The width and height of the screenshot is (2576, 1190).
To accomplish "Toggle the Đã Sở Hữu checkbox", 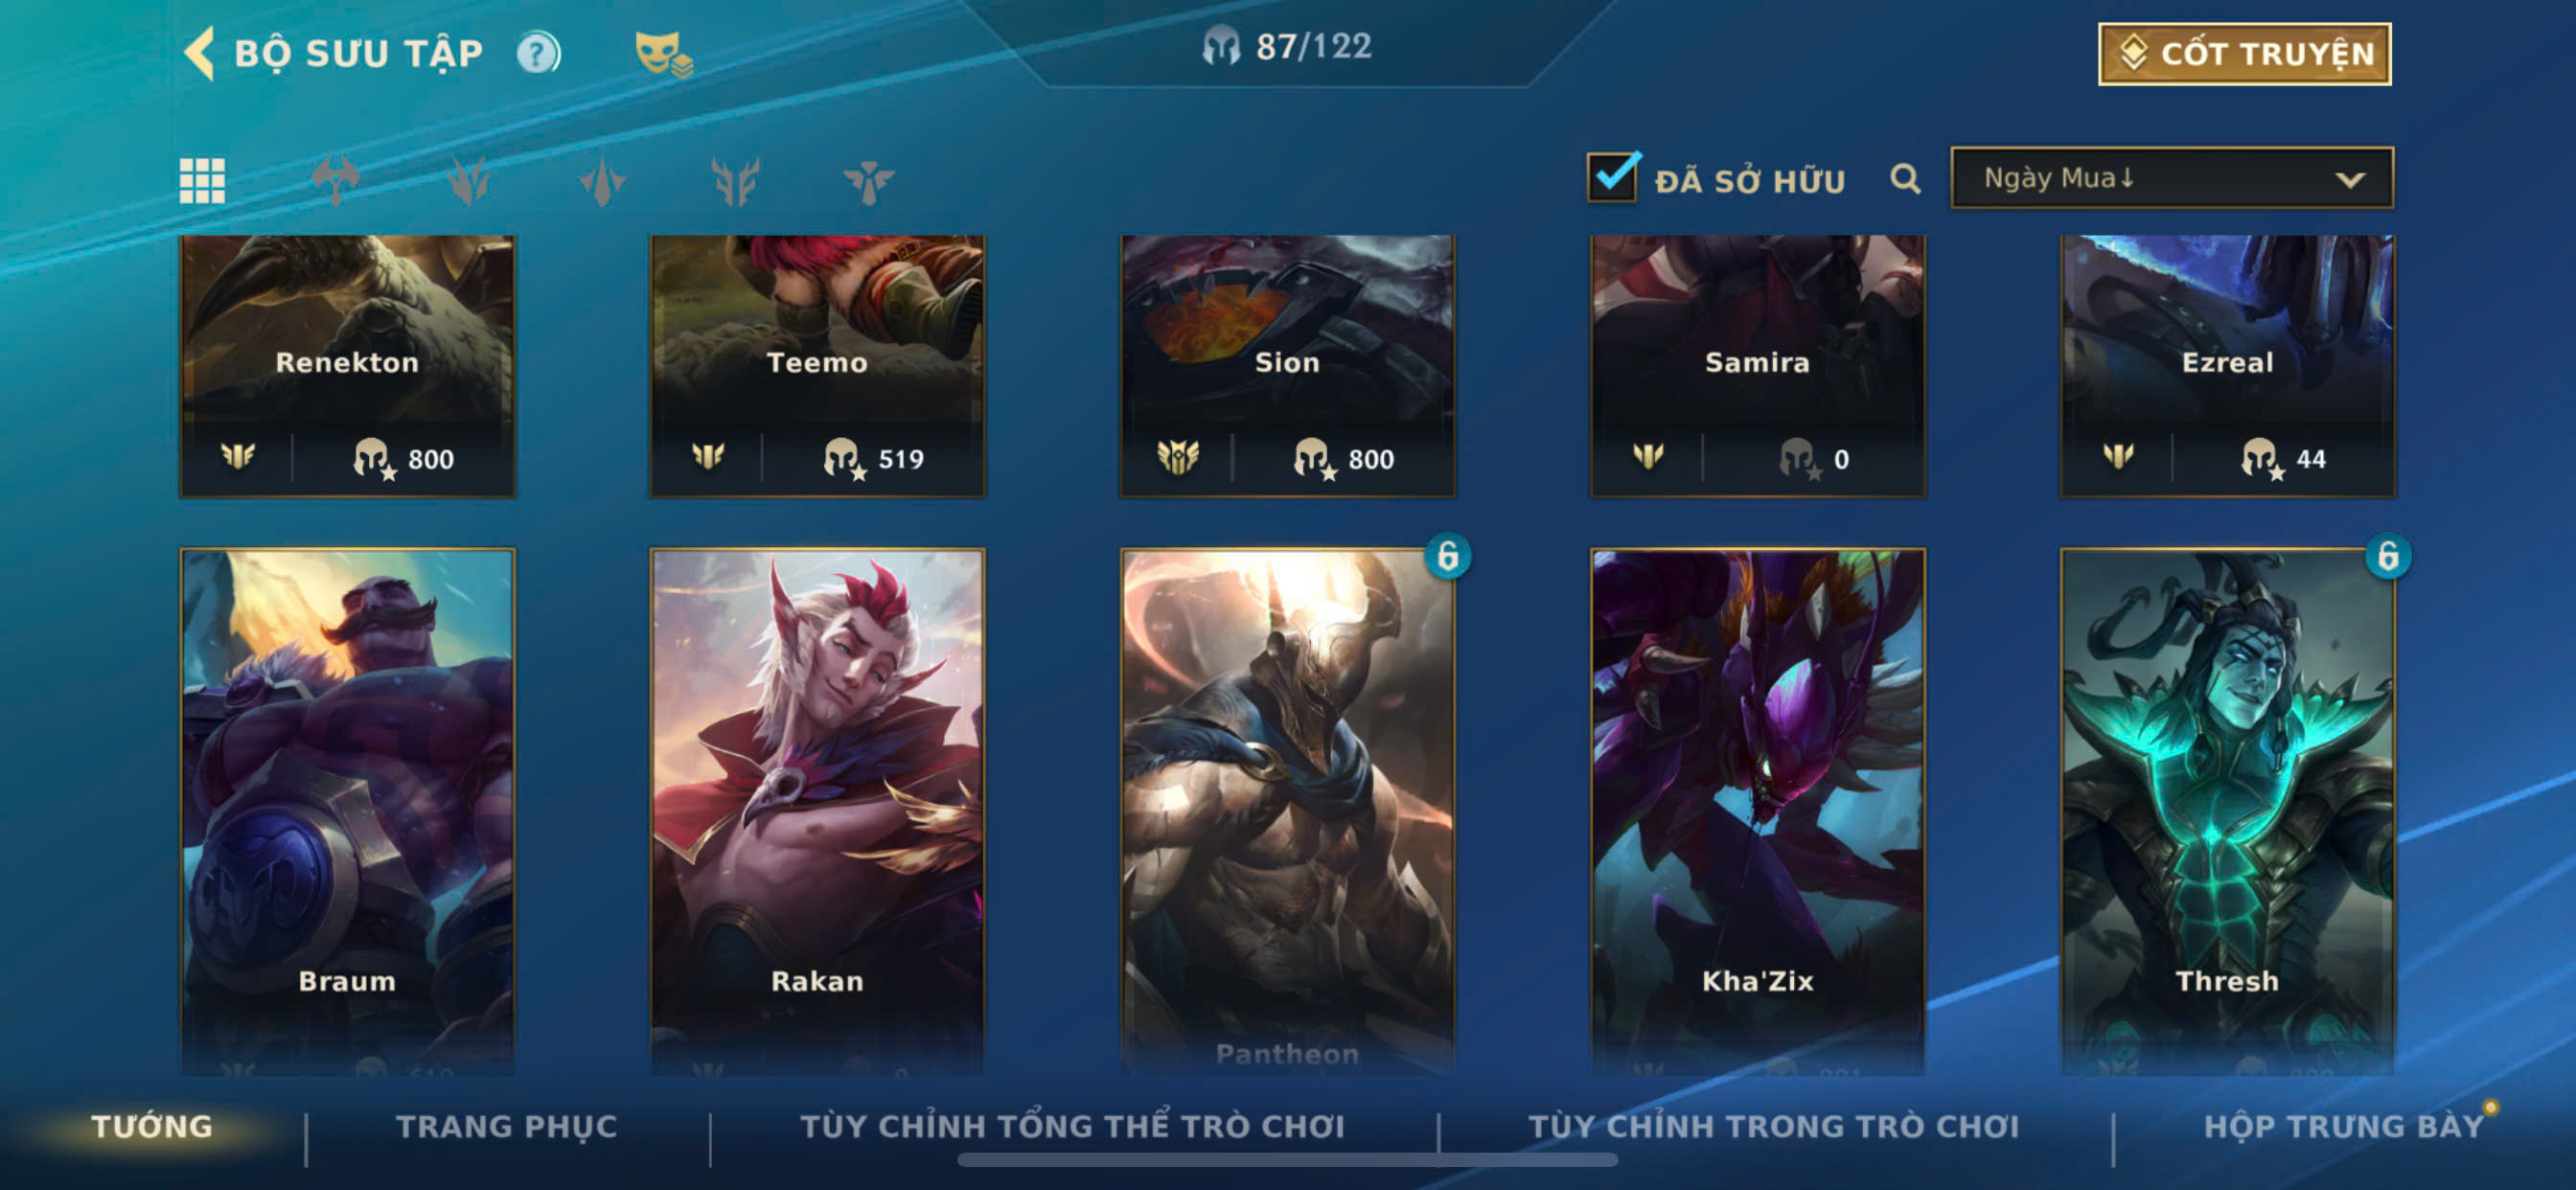I will point(1612,177).
